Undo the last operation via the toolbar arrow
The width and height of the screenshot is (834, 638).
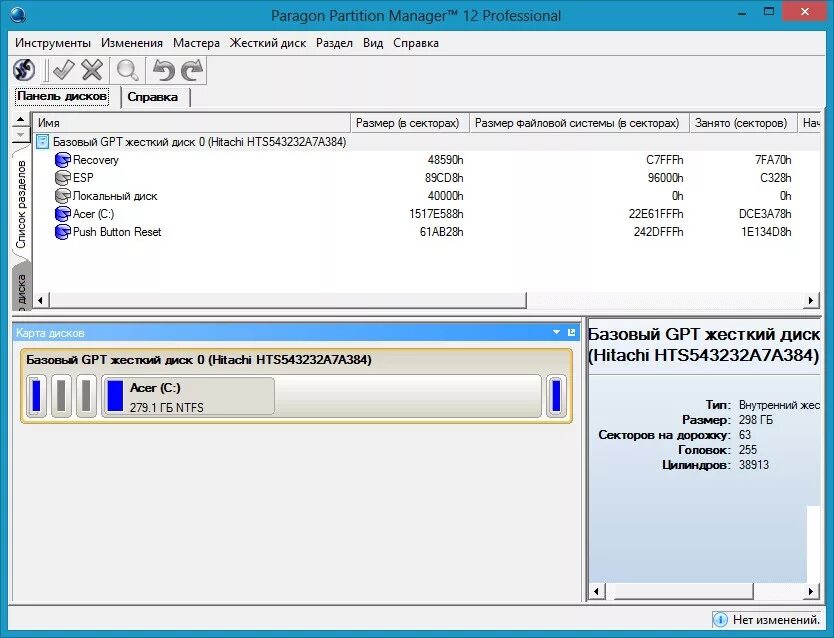(x=163, y=70)
